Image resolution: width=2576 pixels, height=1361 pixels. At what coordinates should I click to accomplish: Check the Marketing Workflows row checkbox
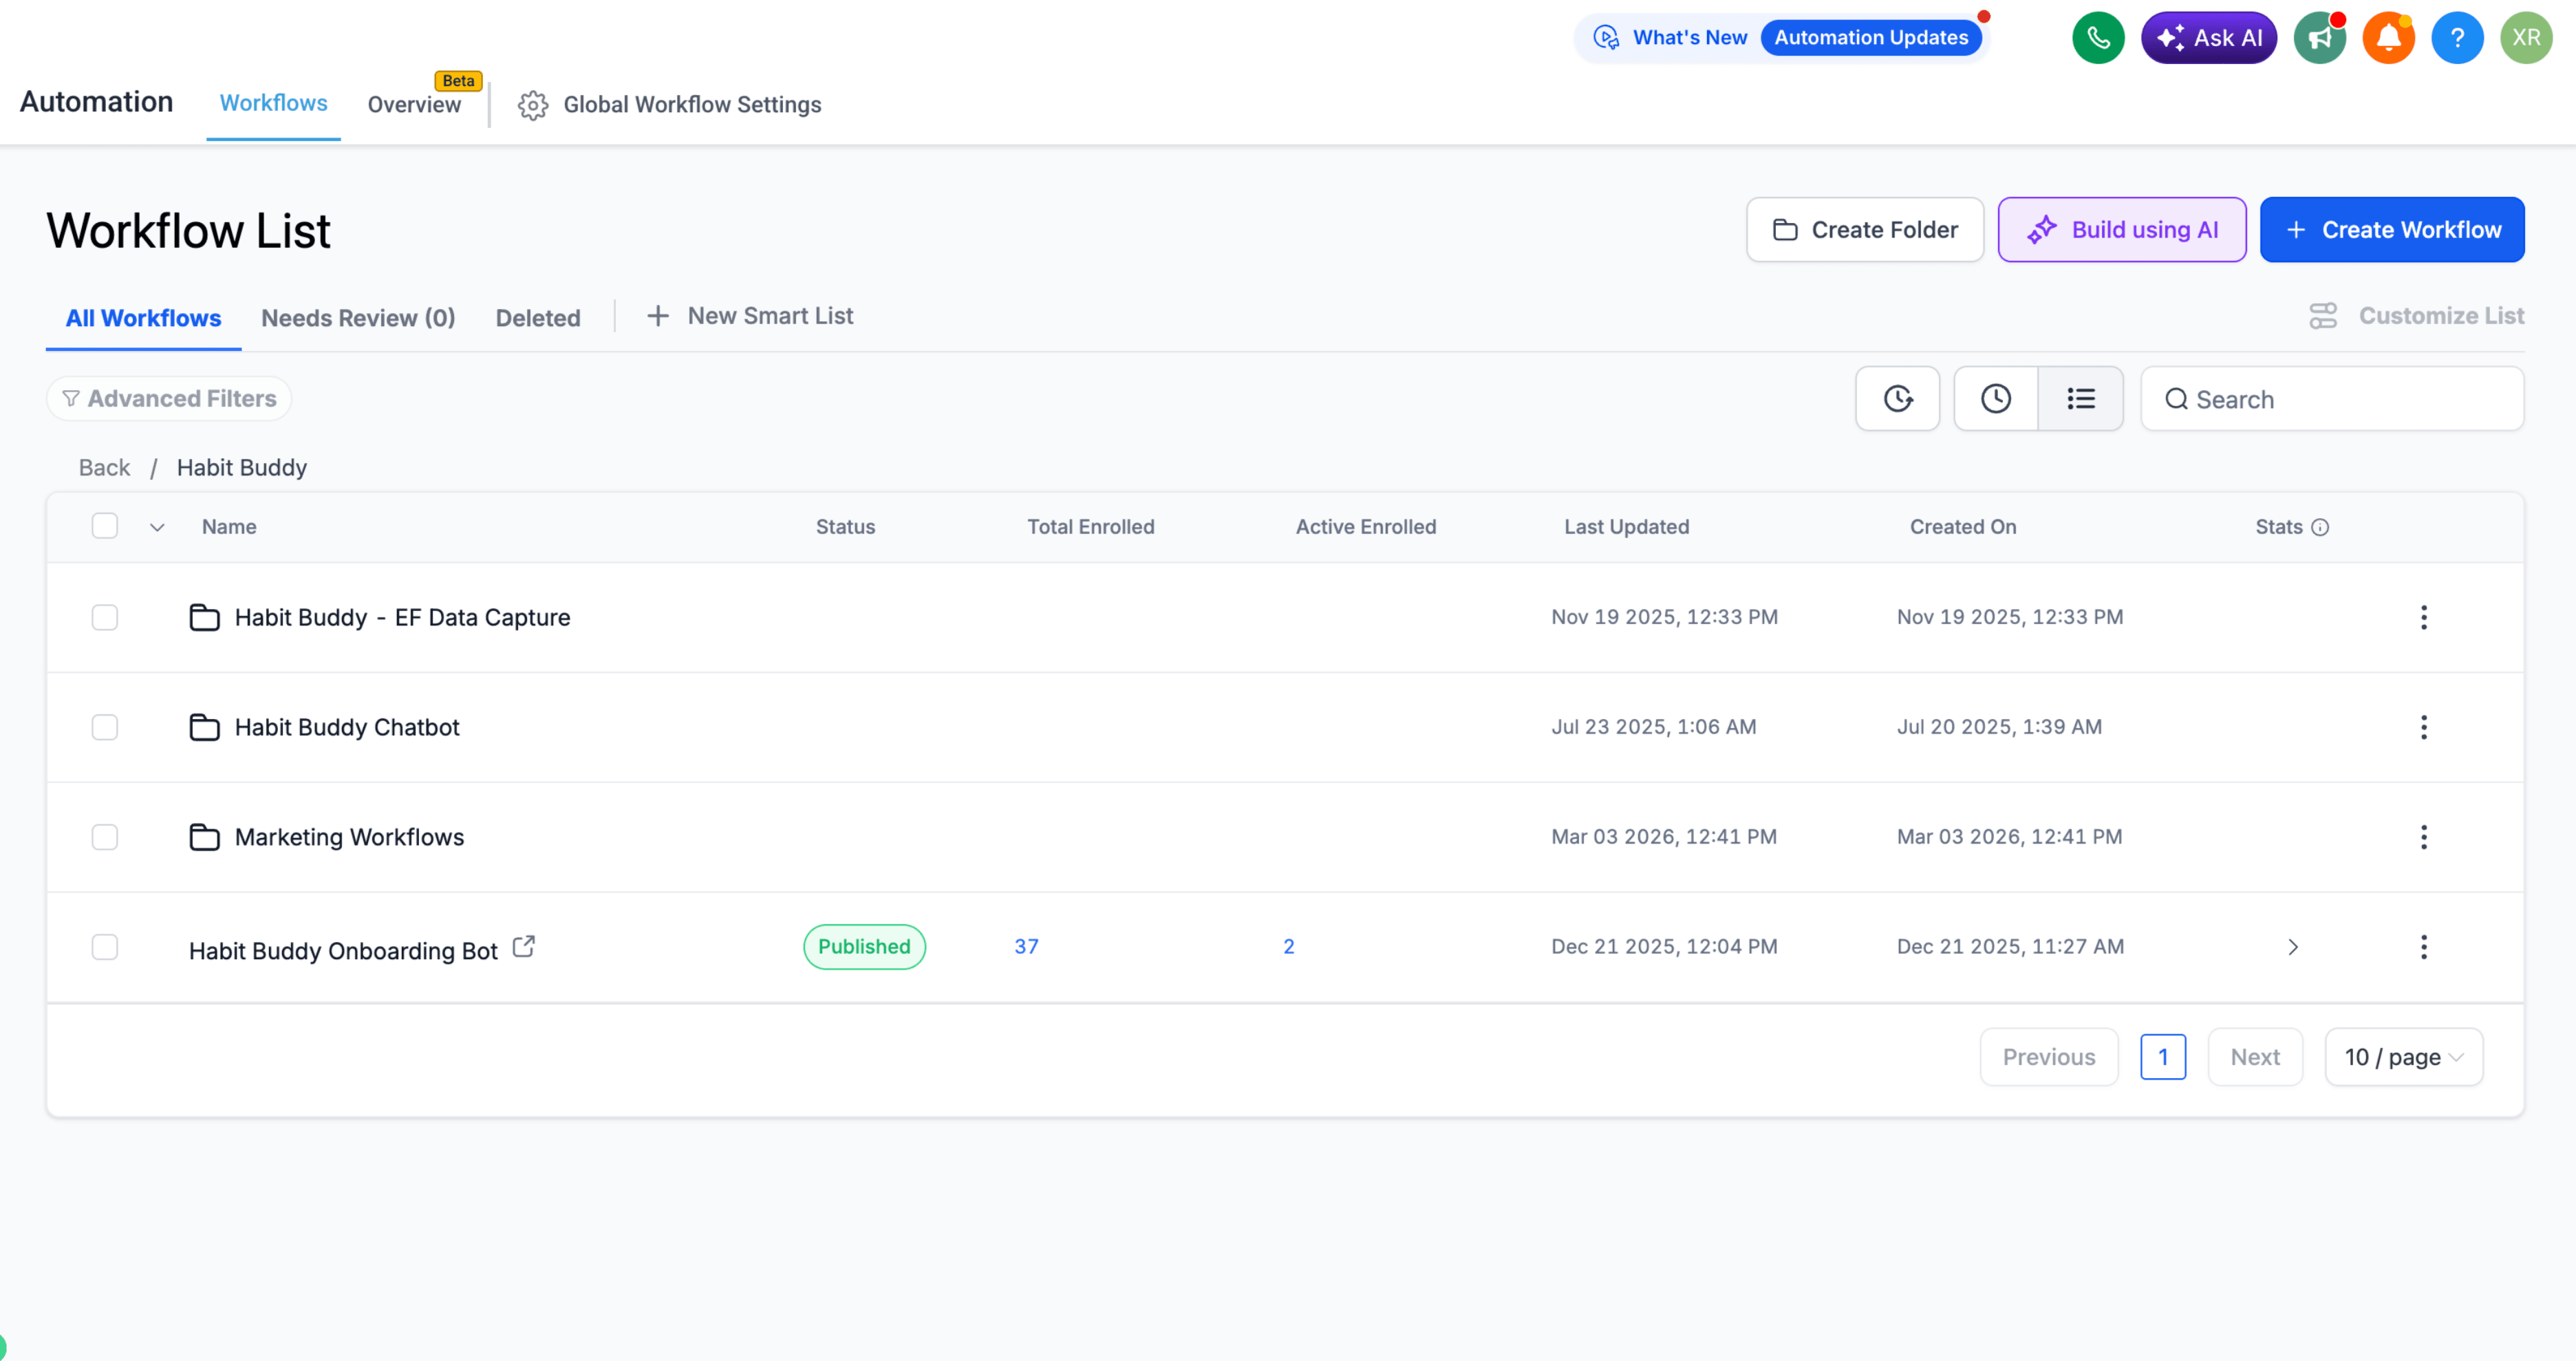click(x=105, y=837)
